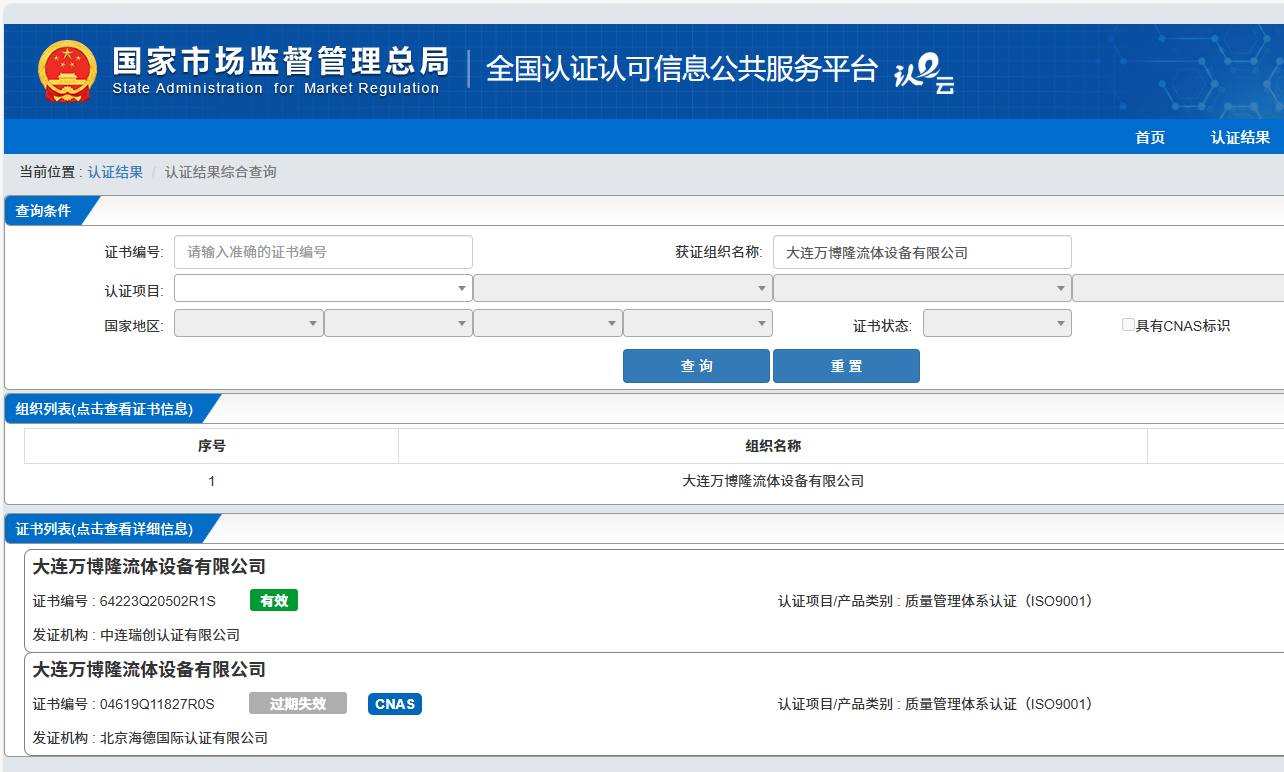The width and height of the screenshot is (1284, 772).
Task: Click the green 有效 status badge
Action: click(274, 601)
